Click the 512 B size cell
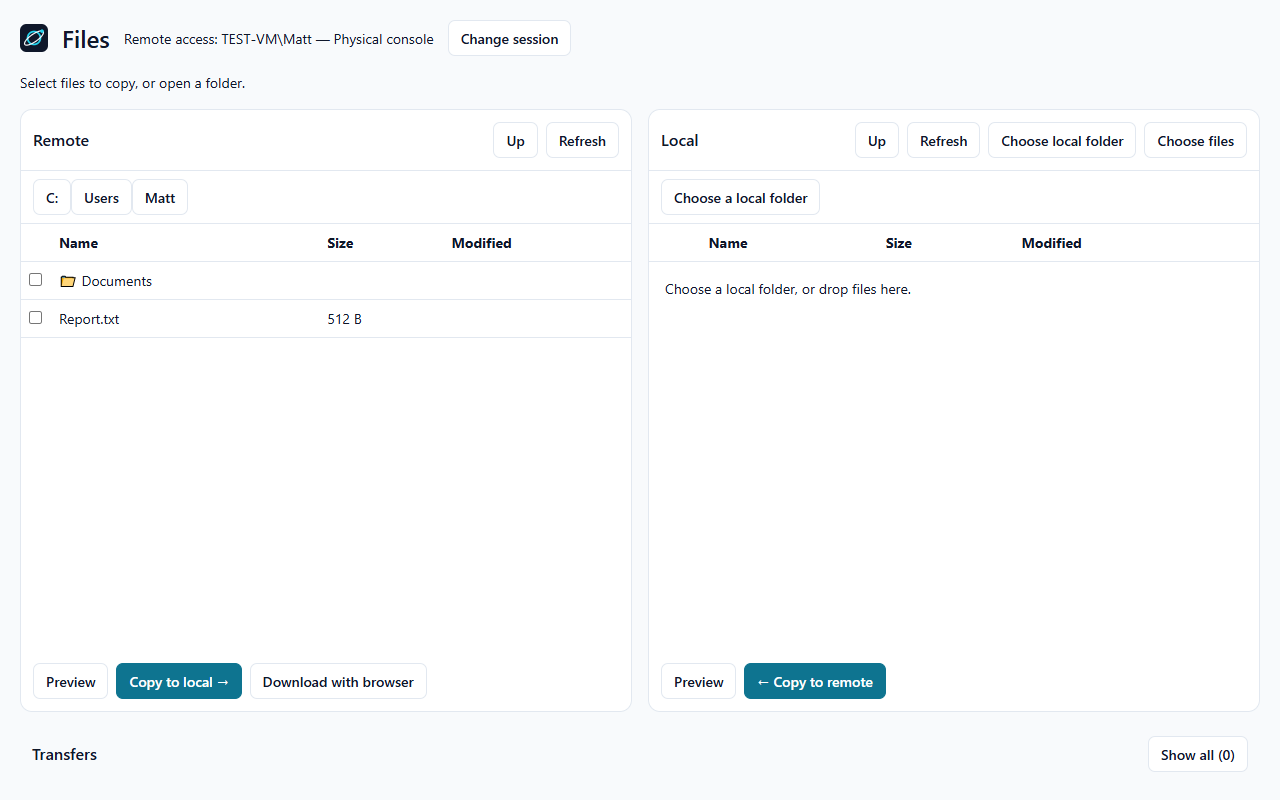Image resolution: width=1280 pixels, height=800 pixels. (x=345, y=319)
